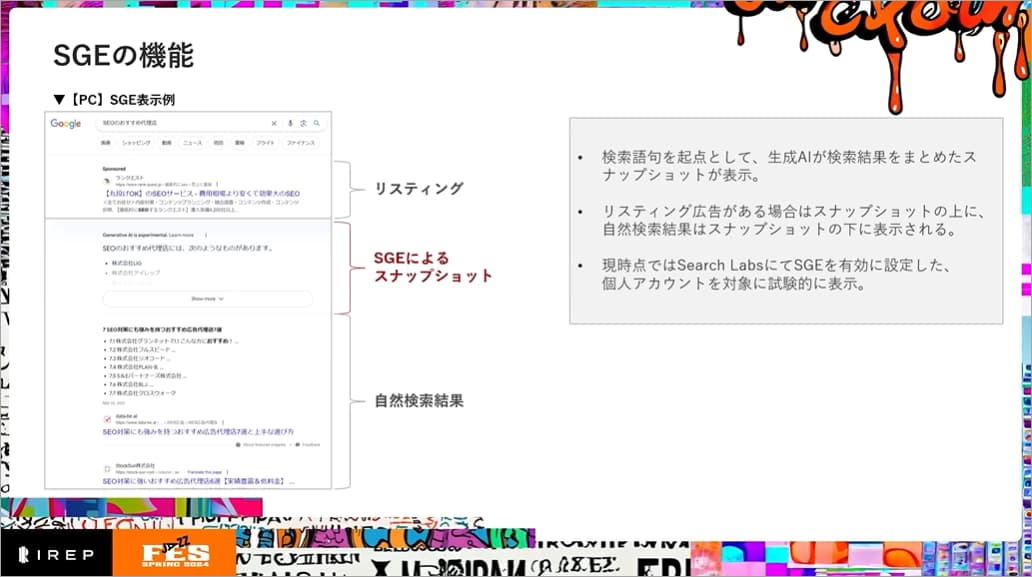Click the magnifier search icon

pos(316,124)
